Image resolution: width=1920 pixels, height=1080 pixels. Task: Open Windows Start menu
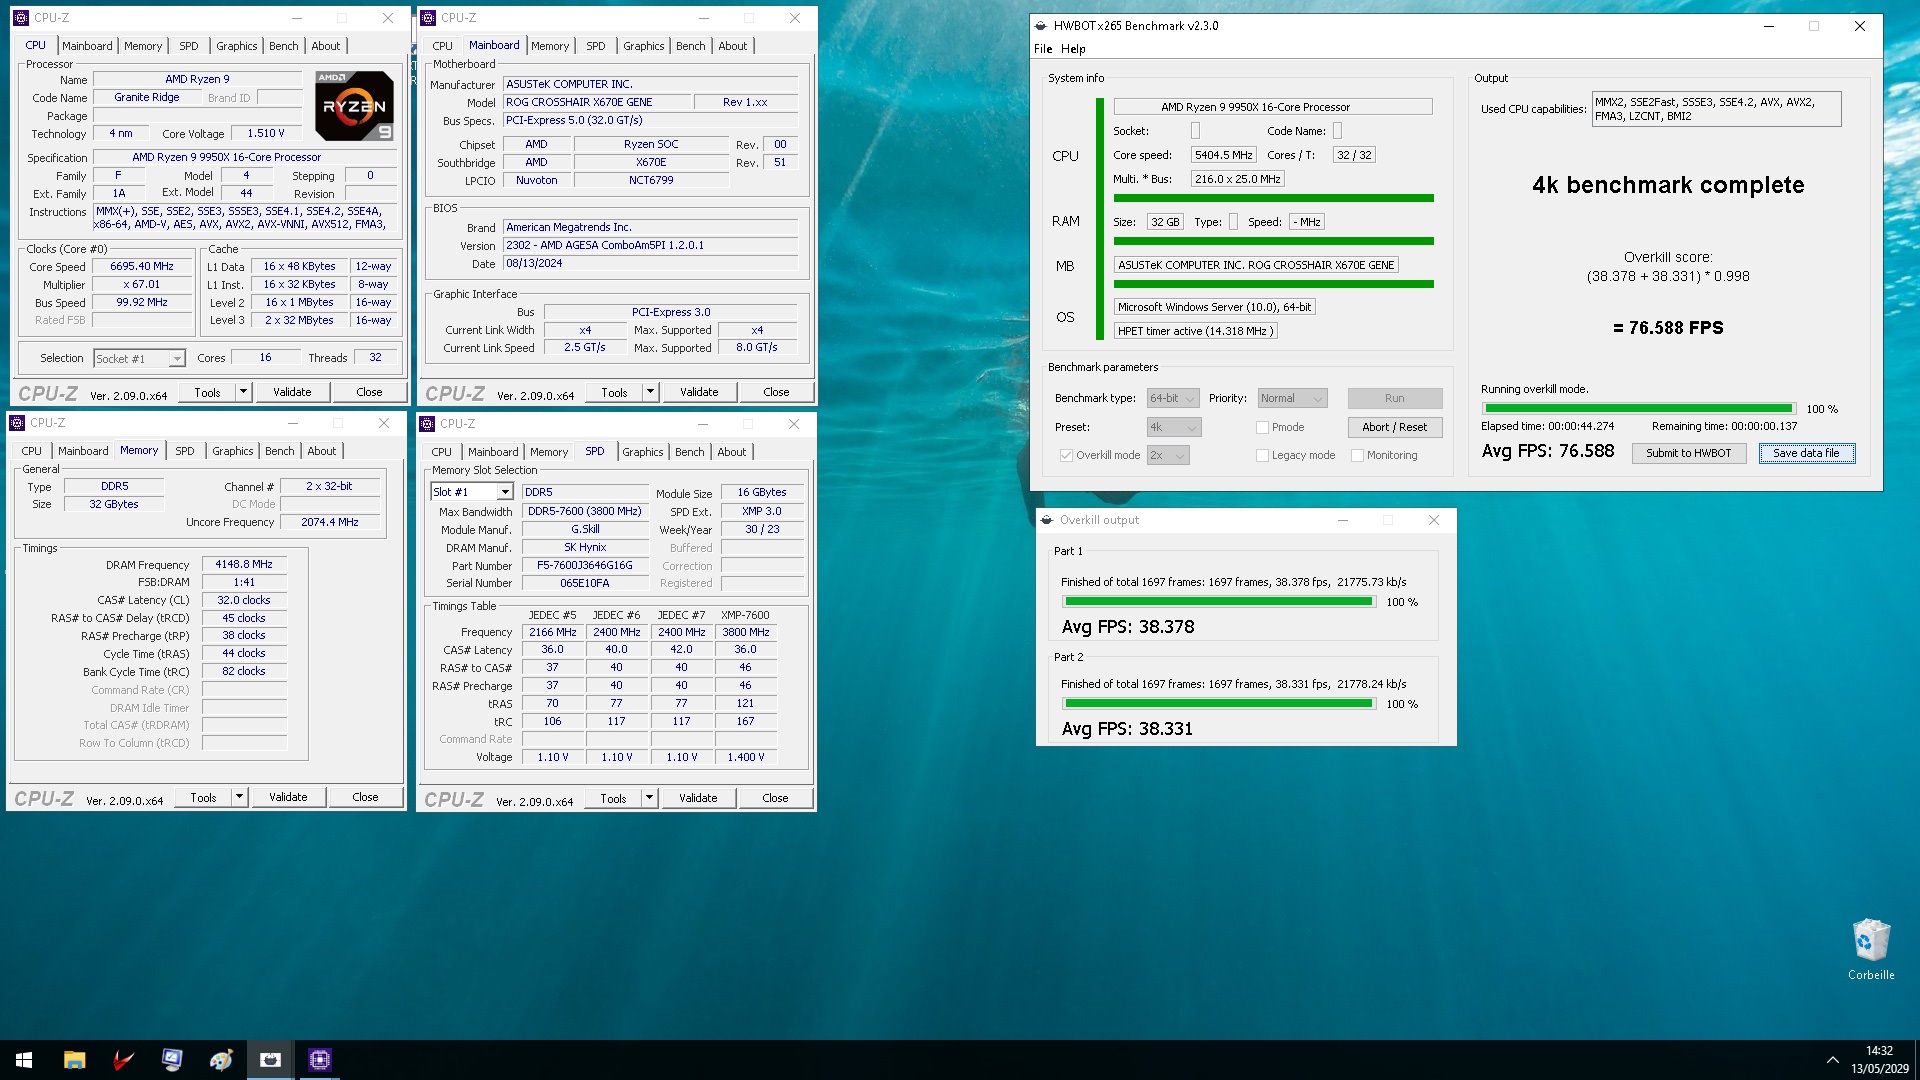click(24, 1060)
